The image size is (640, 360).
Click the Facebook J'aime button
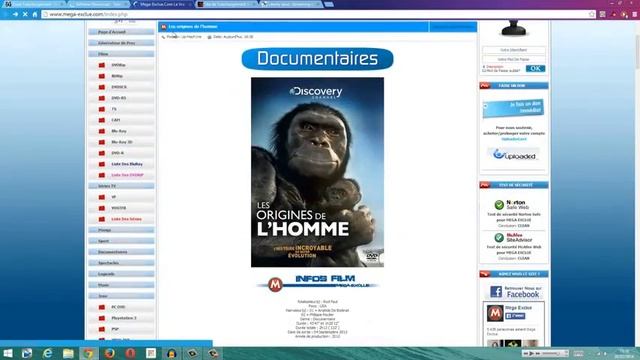click(x=516, y=316)
